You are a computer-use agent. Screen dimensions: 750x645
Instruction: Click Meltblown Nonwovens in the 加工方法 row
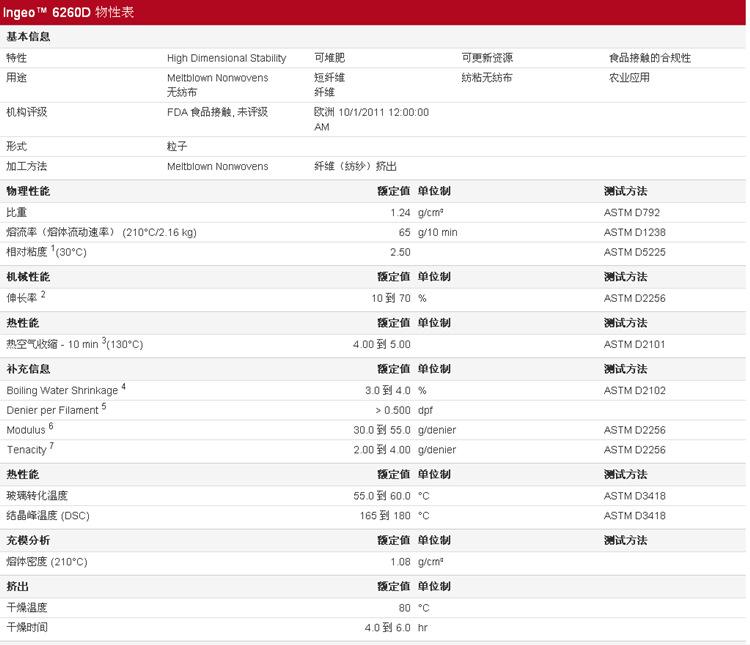coord(217,167)
